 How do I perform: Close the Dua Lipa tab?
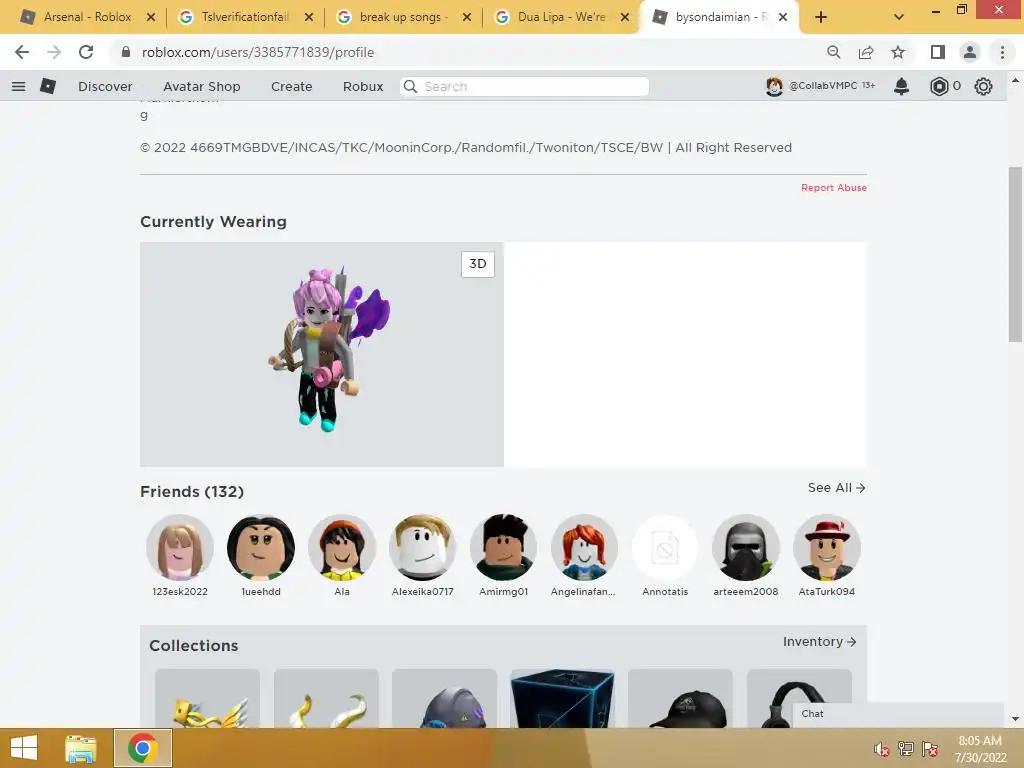pos(624,18)
